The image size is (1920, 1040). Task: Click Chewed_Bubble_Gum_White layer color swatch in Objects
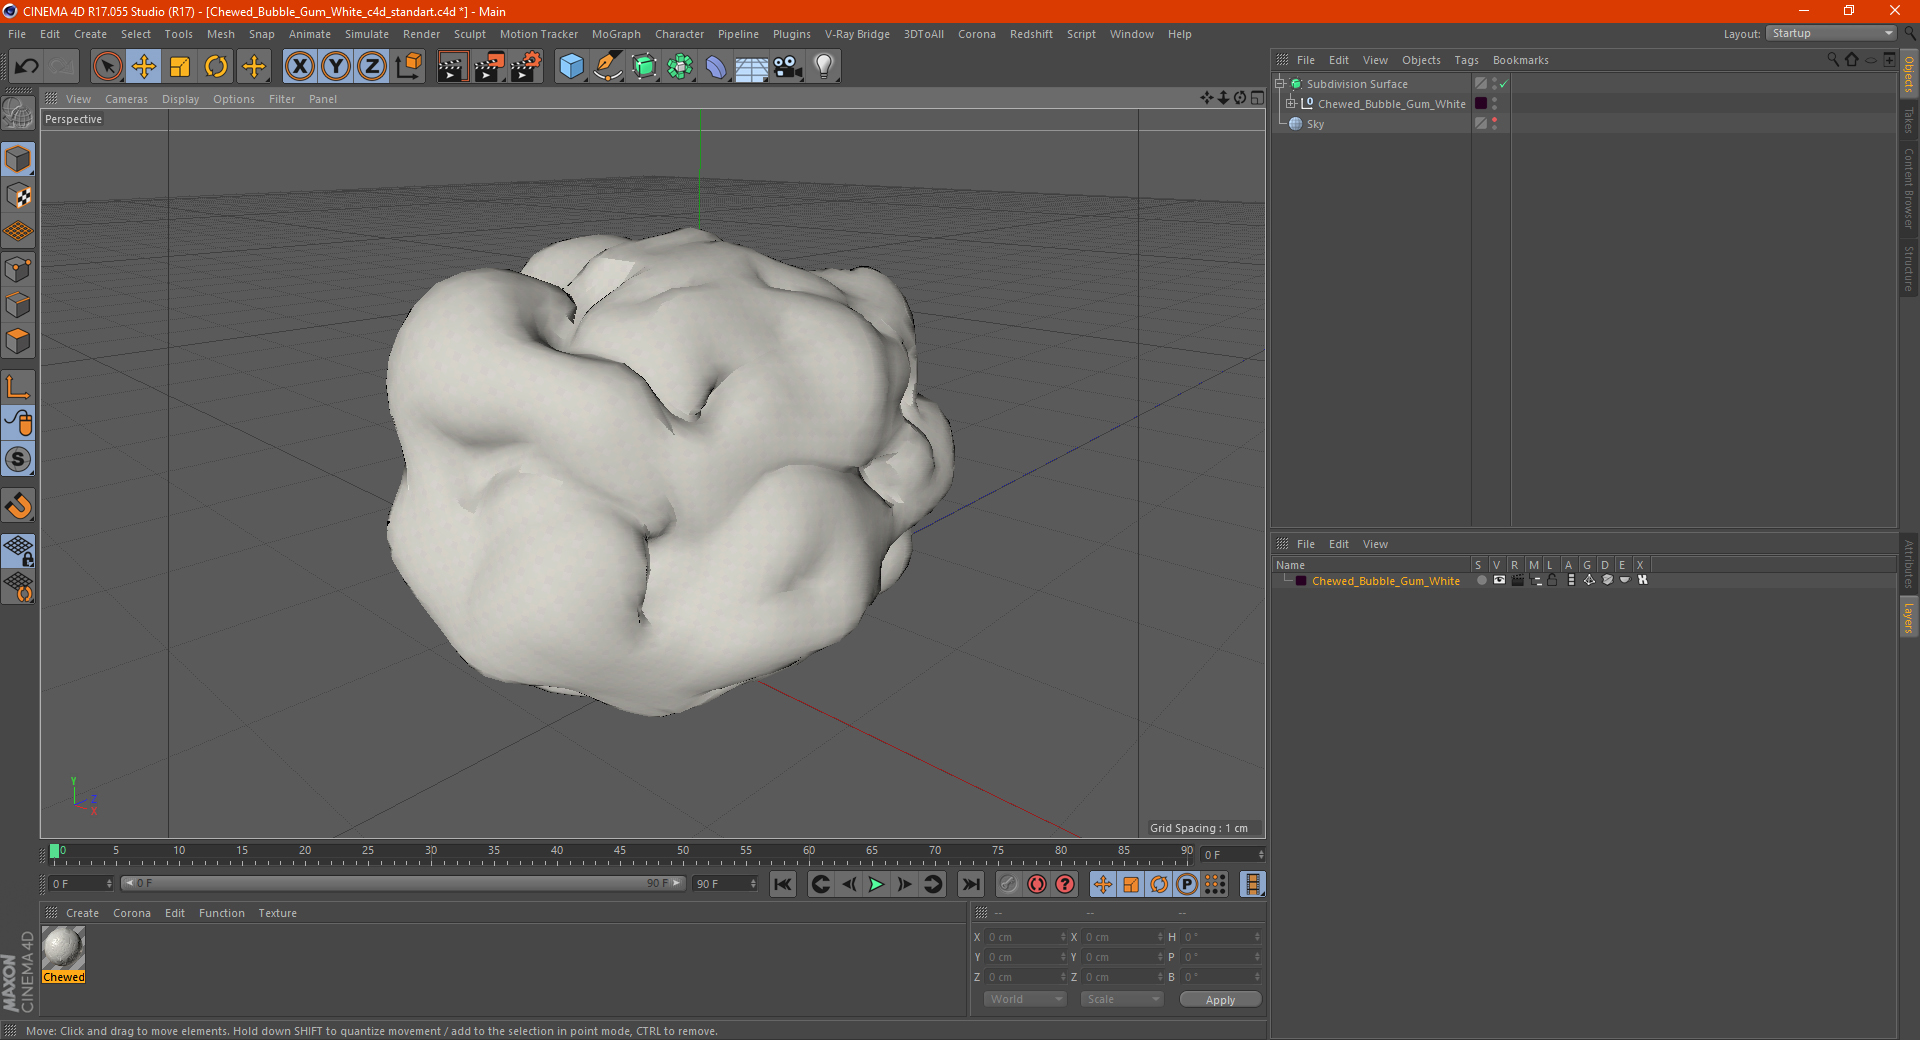pyautogui.click(x=1481, y=104)
